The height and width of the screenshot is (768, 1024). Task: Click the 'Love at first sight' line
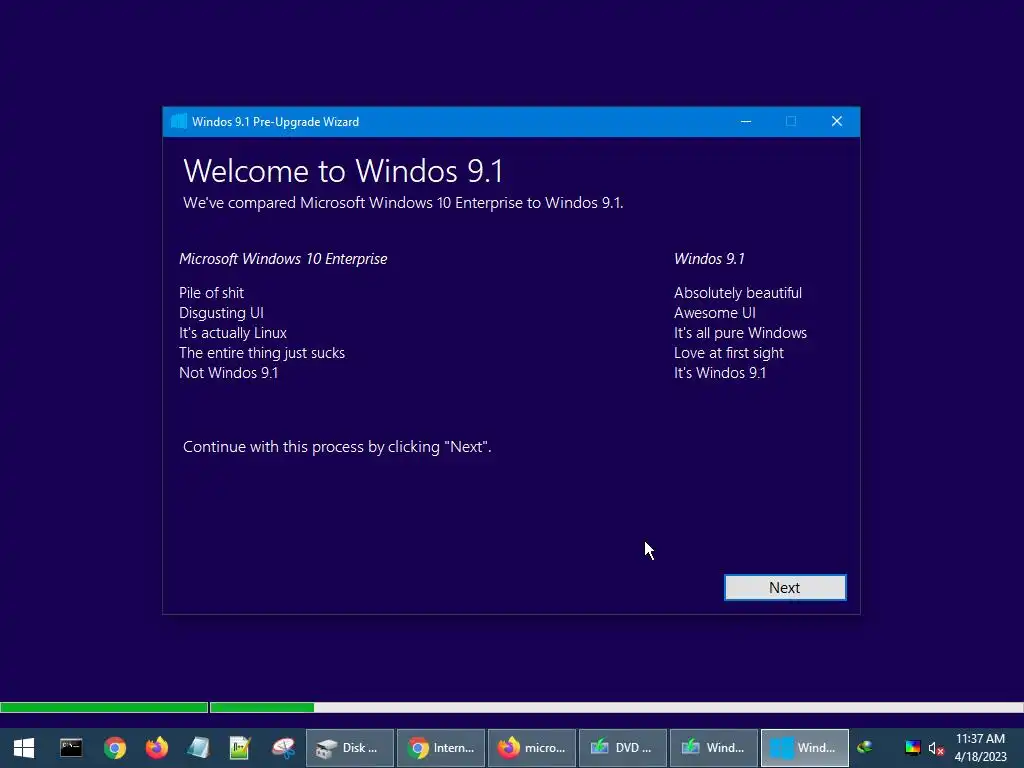click(729, 353)
